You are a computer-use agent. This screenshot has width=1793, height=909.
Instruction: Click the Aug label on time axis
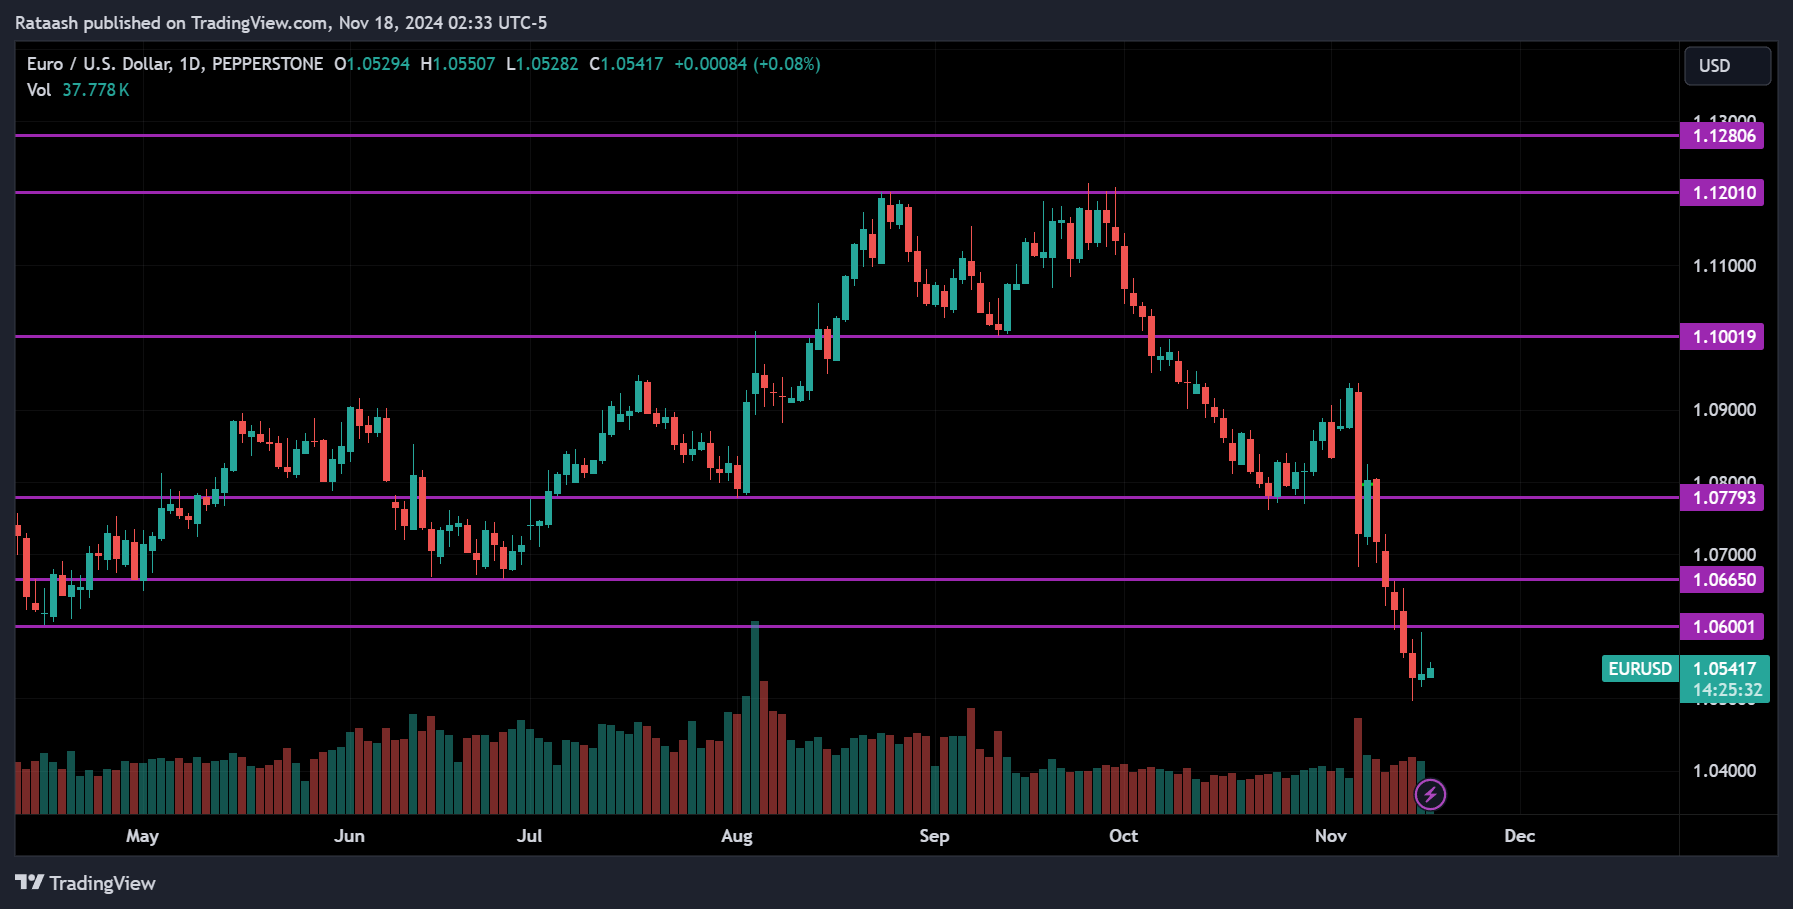coord(737,836)
